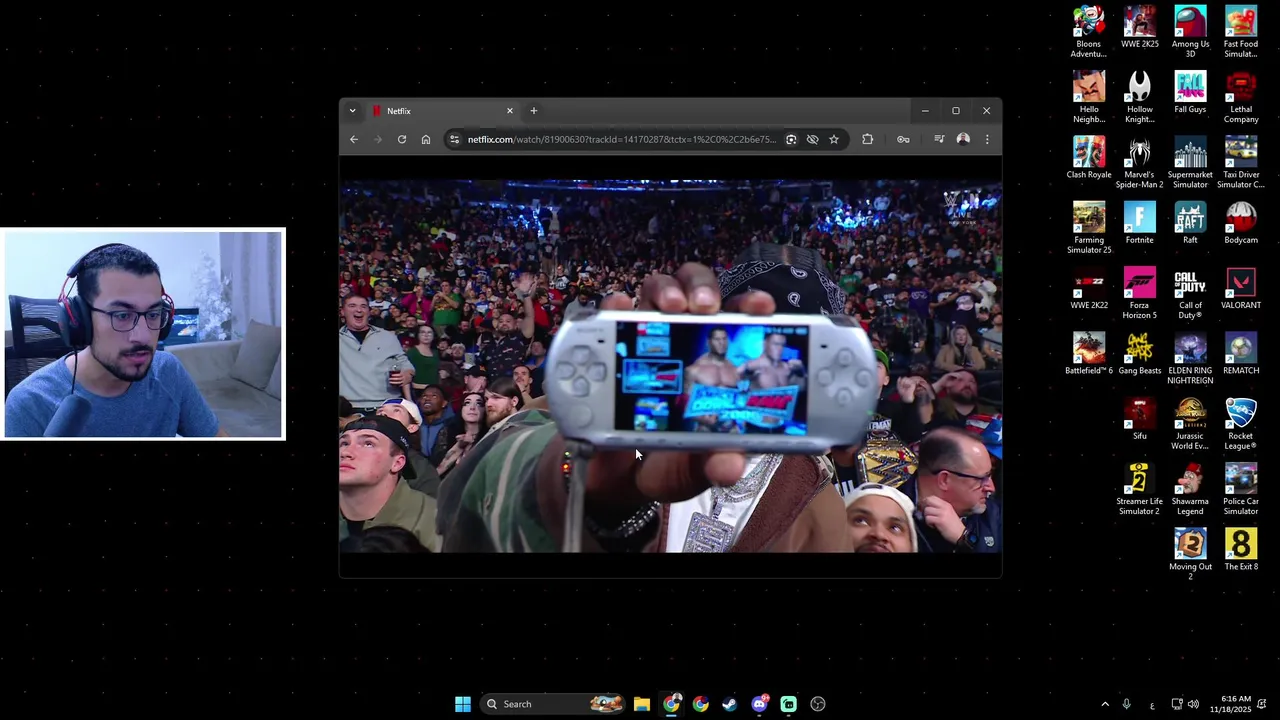Image resolution: width=1280 pixels, height=720 pixels.
Task: Open the Sifu desktop shortcut
Action: (x=1140, y=420)
